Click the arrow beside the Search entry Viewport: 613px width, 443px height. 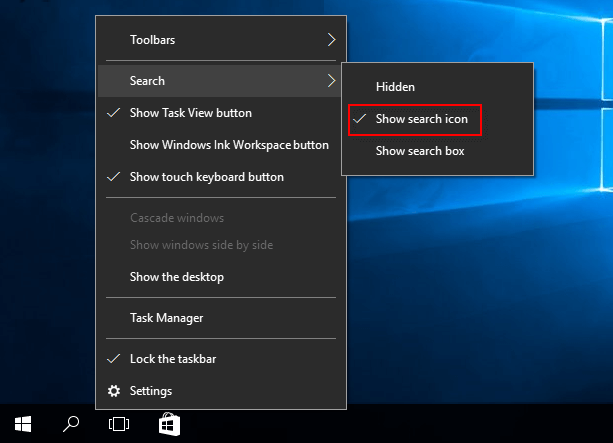pyautogui.click(x=331, y=81)
